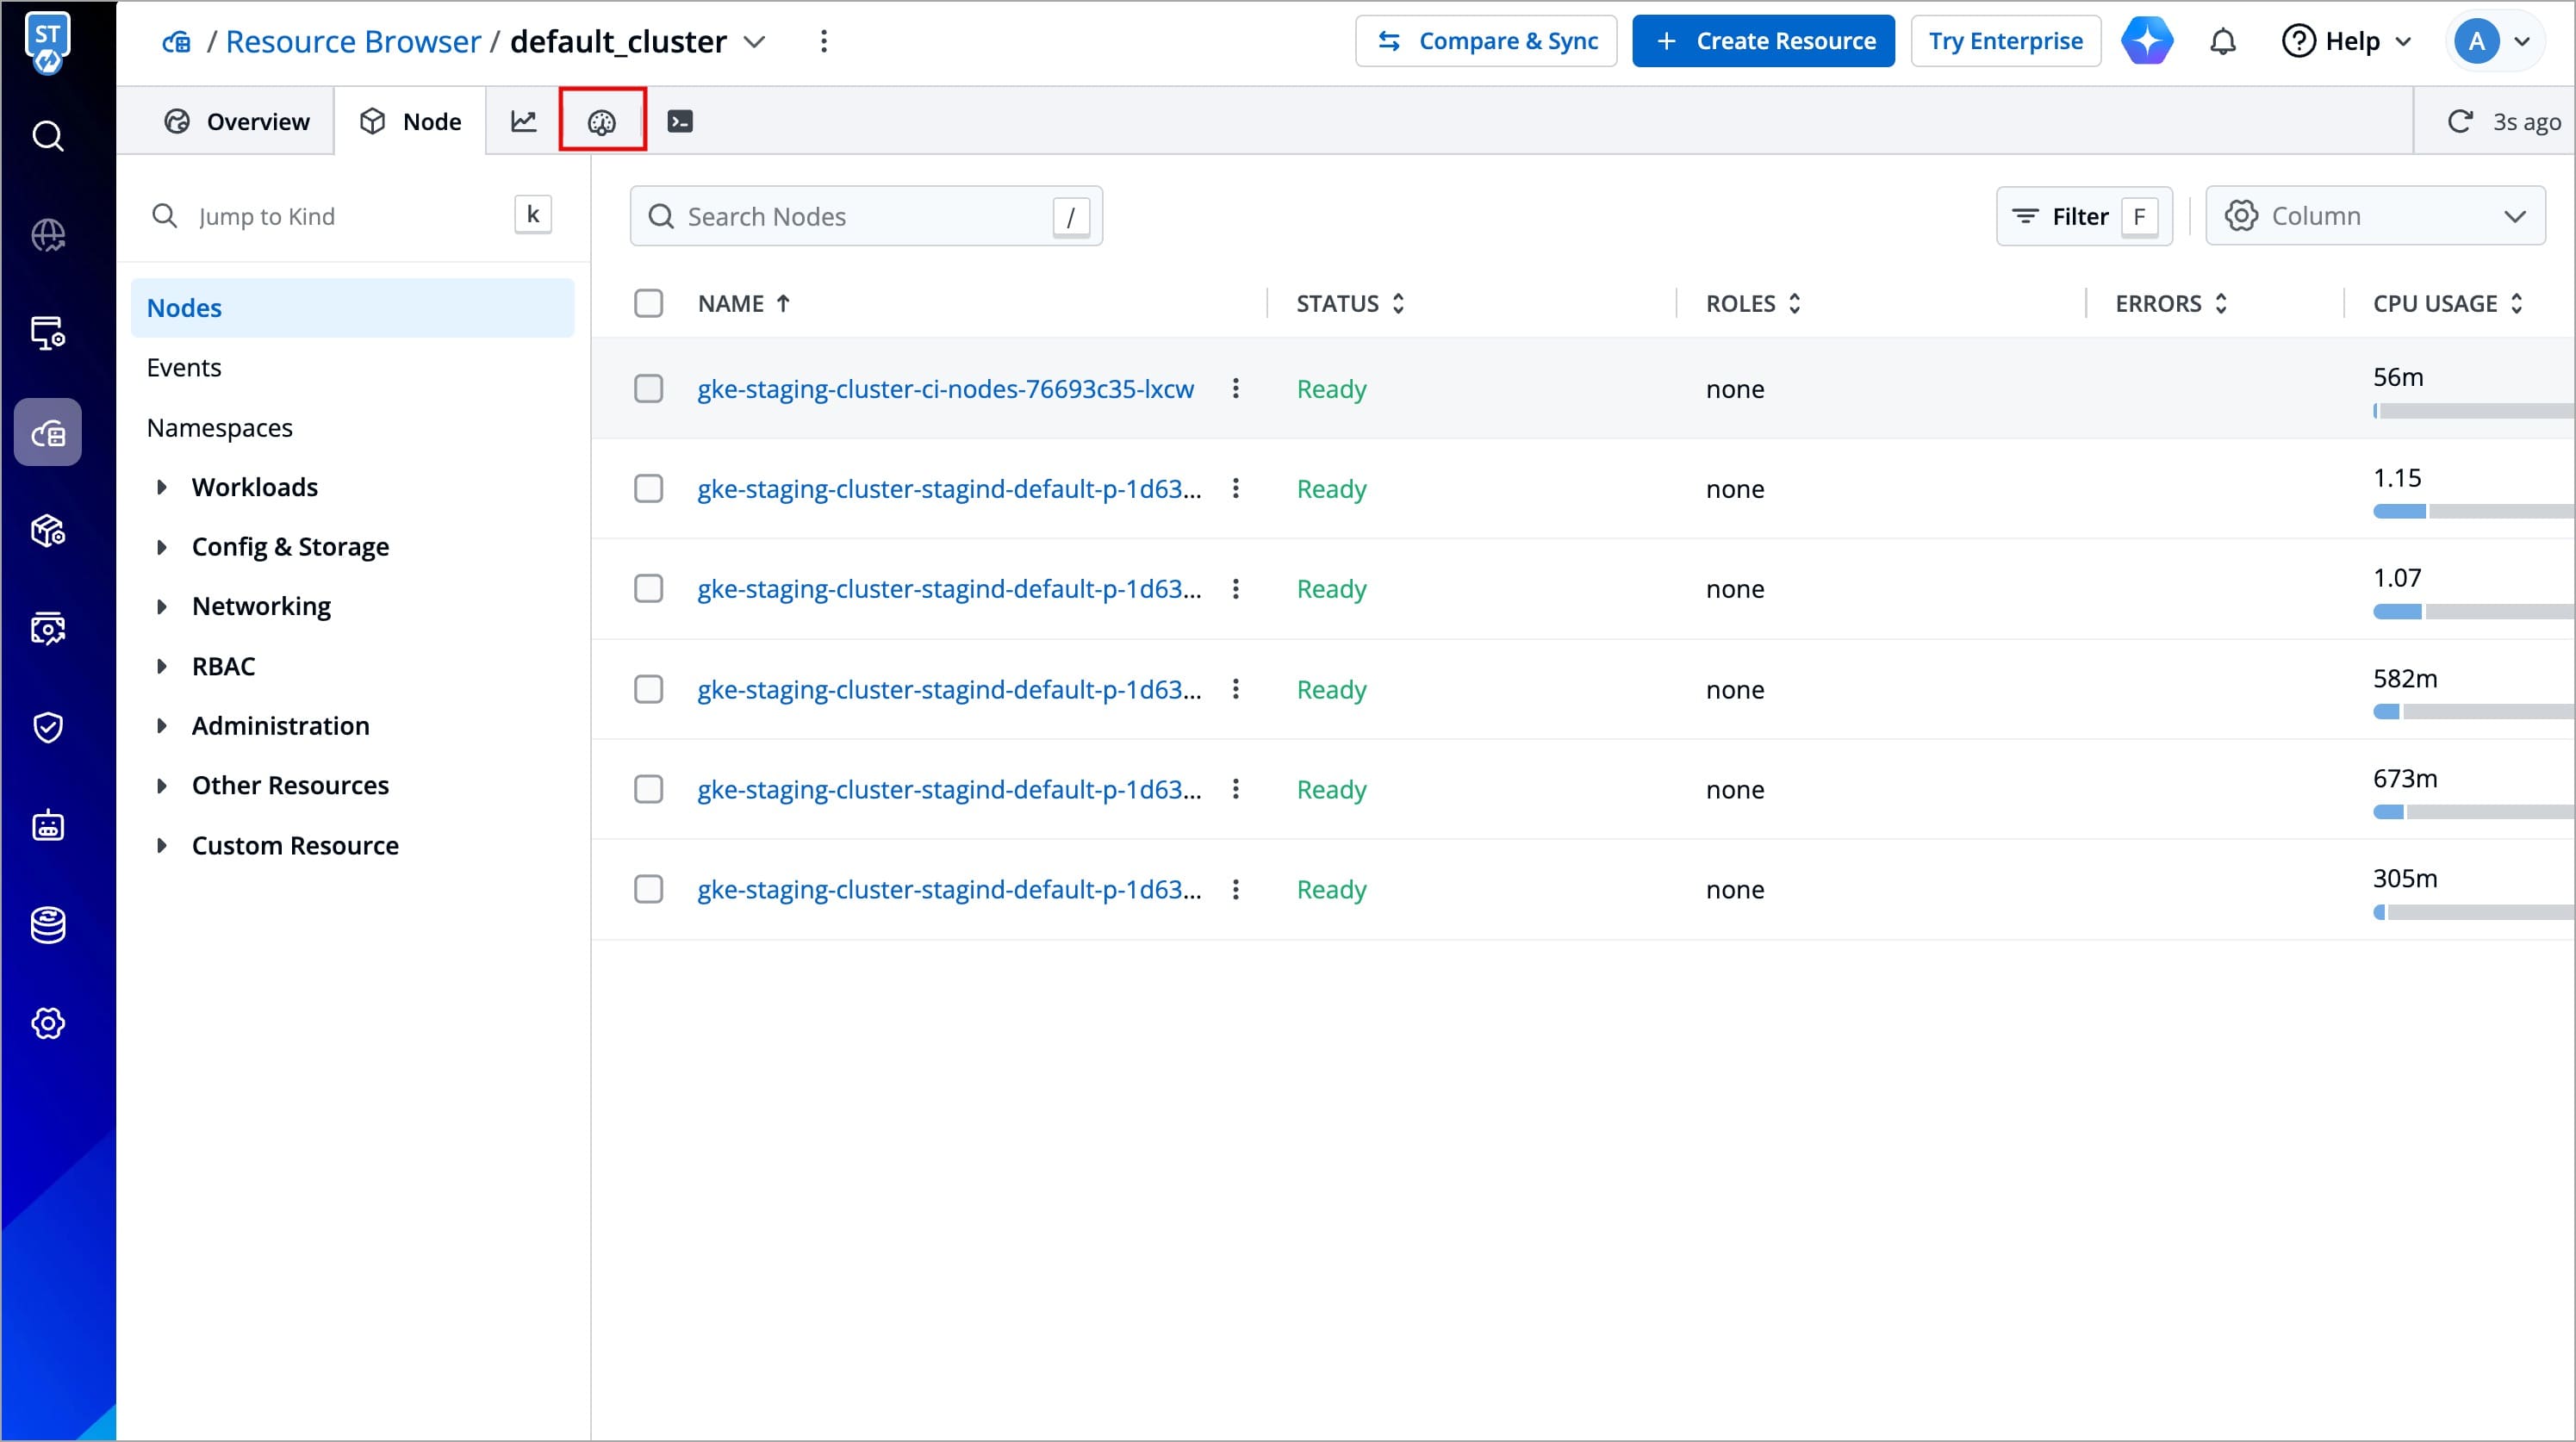Open the monitoring chart icon tab
This screenshot has height=1442, width=2576.
(x=523, y=122)
